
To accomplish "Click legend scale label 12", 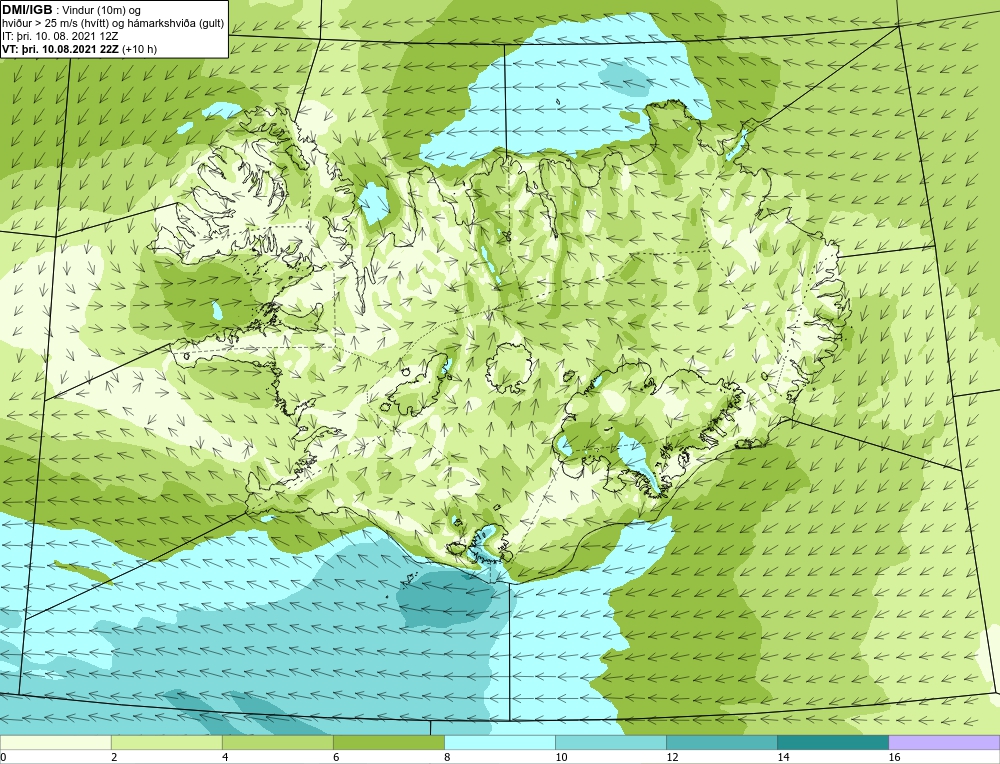I will click(x=672, y=758).
